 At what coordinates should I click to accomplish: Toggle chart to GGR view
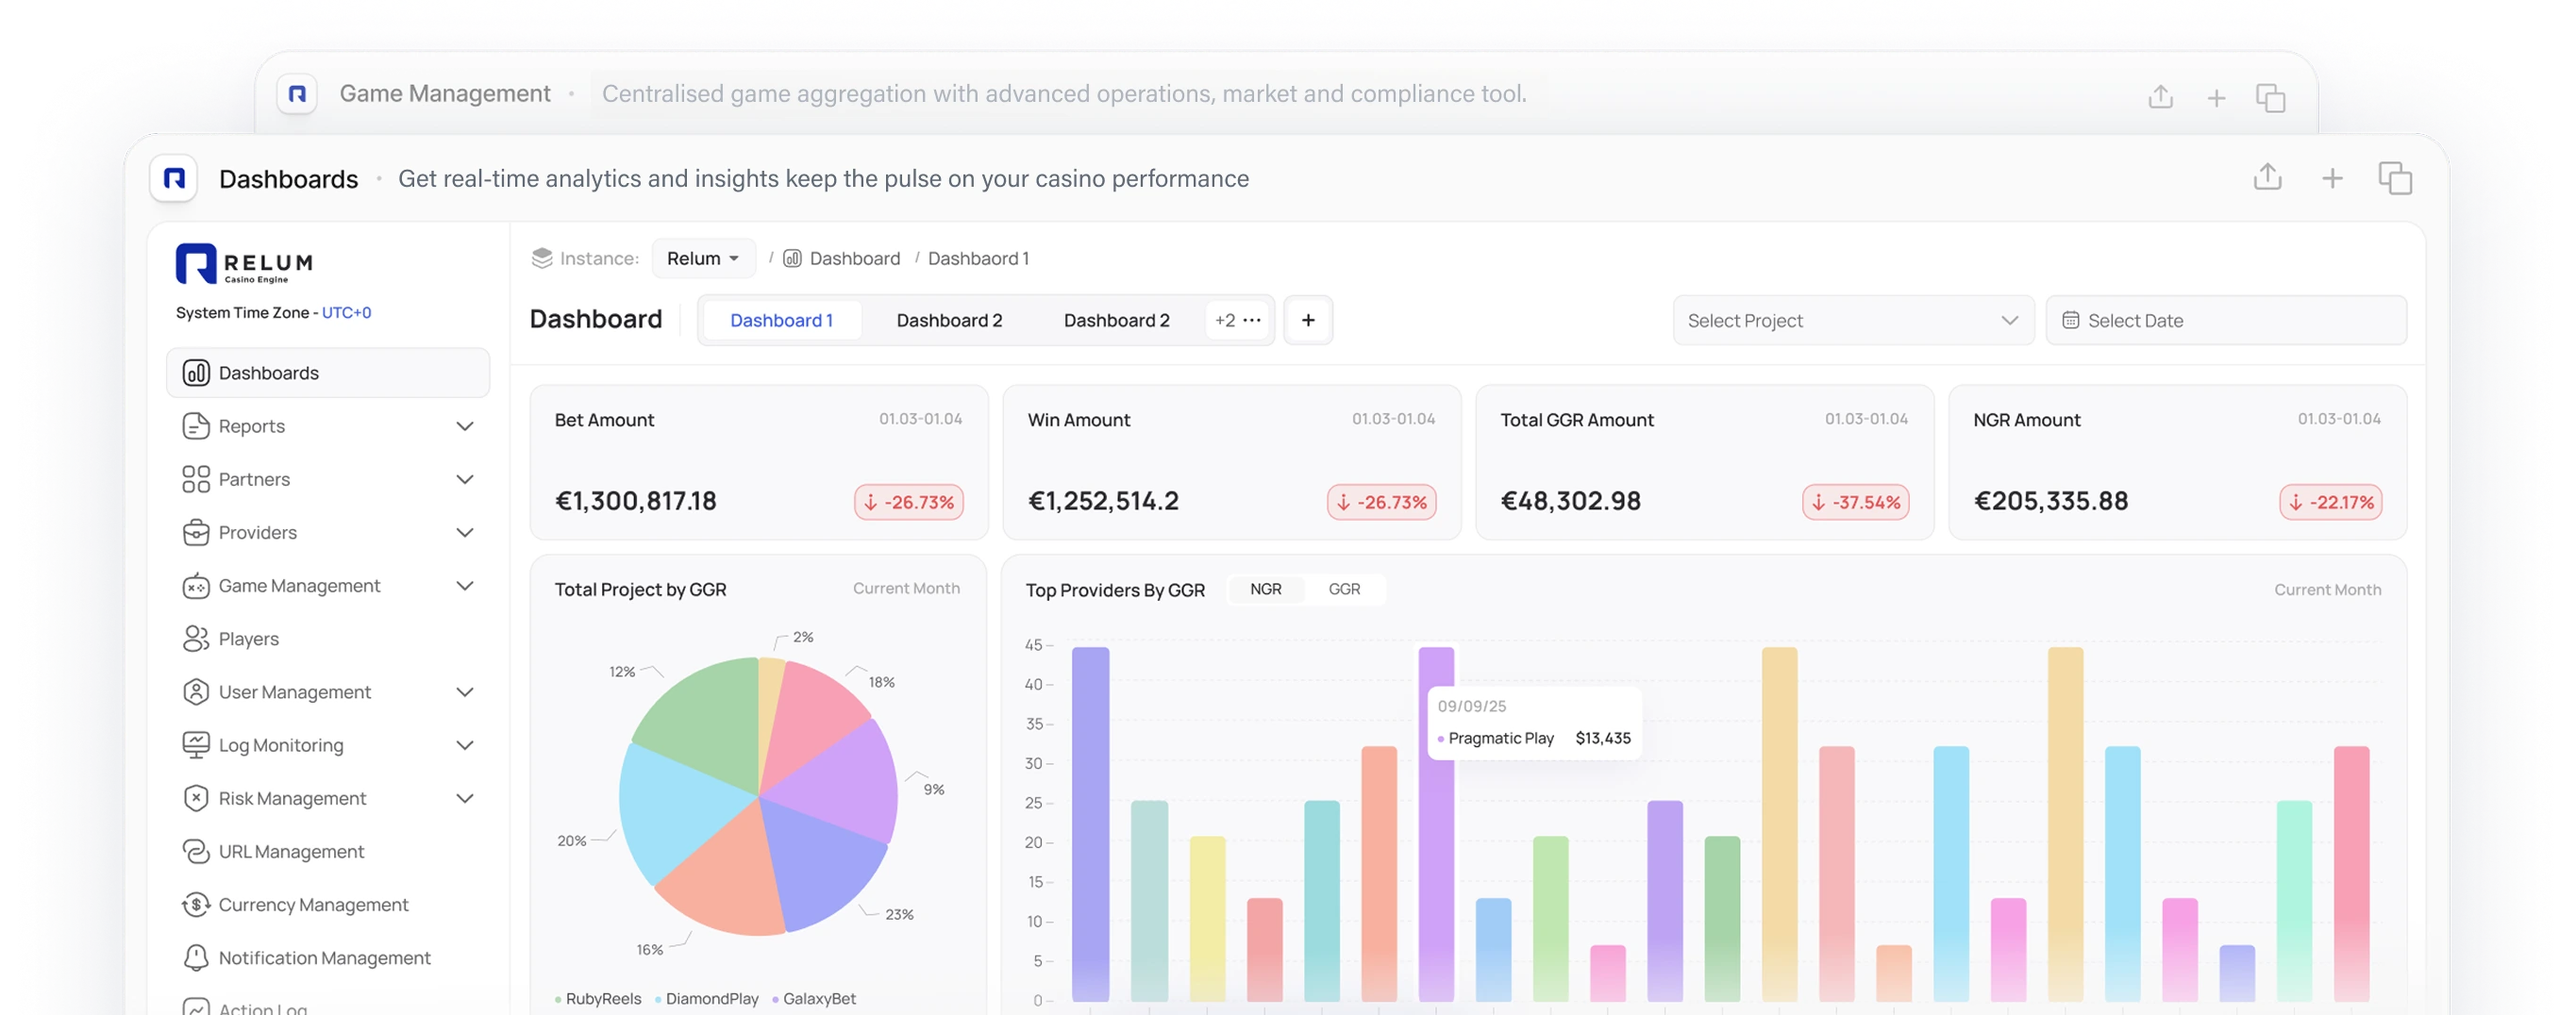1344,589
